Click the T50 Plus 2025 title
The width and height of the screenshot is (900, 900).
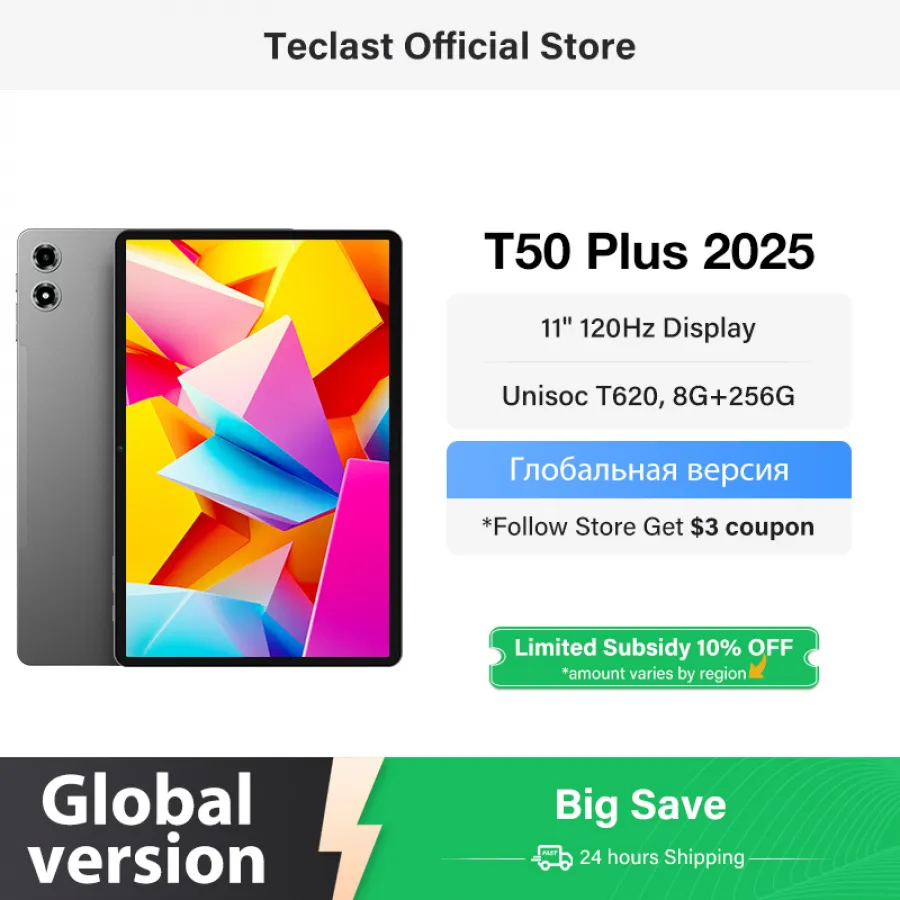point(649,251)
